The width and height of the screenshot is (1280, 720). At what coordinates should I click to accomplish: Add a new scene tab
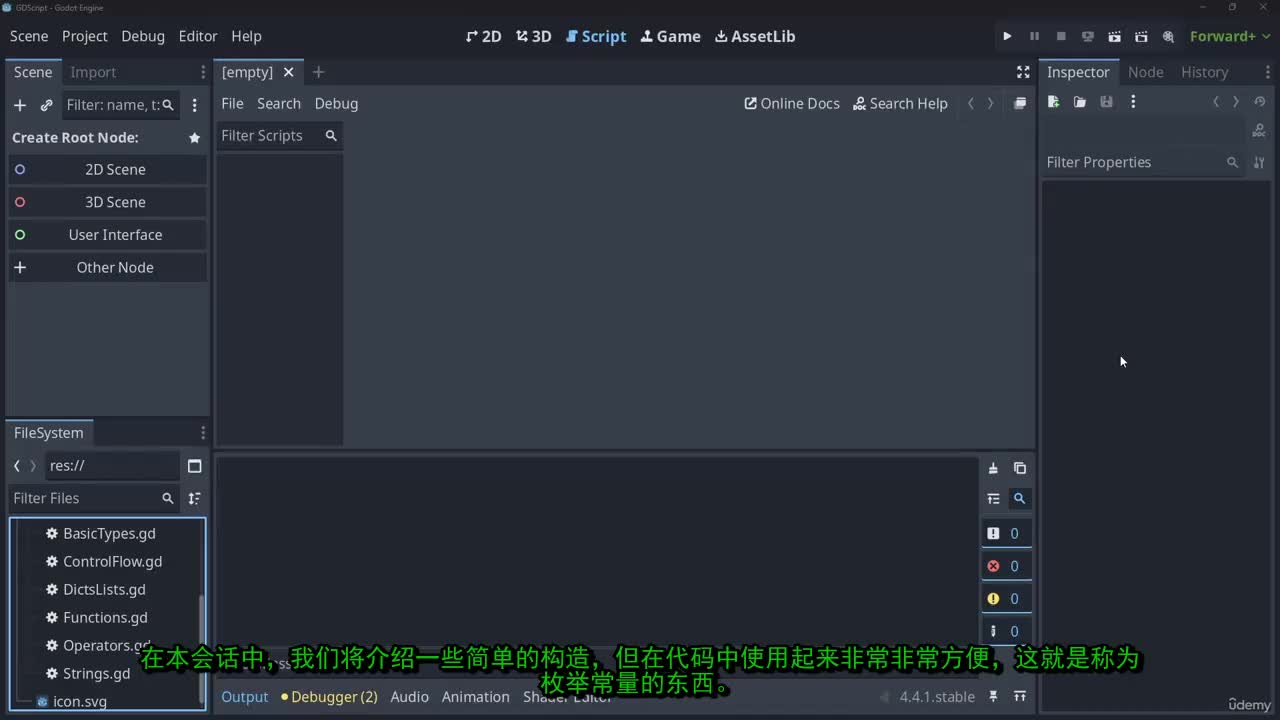click(318, 72)
